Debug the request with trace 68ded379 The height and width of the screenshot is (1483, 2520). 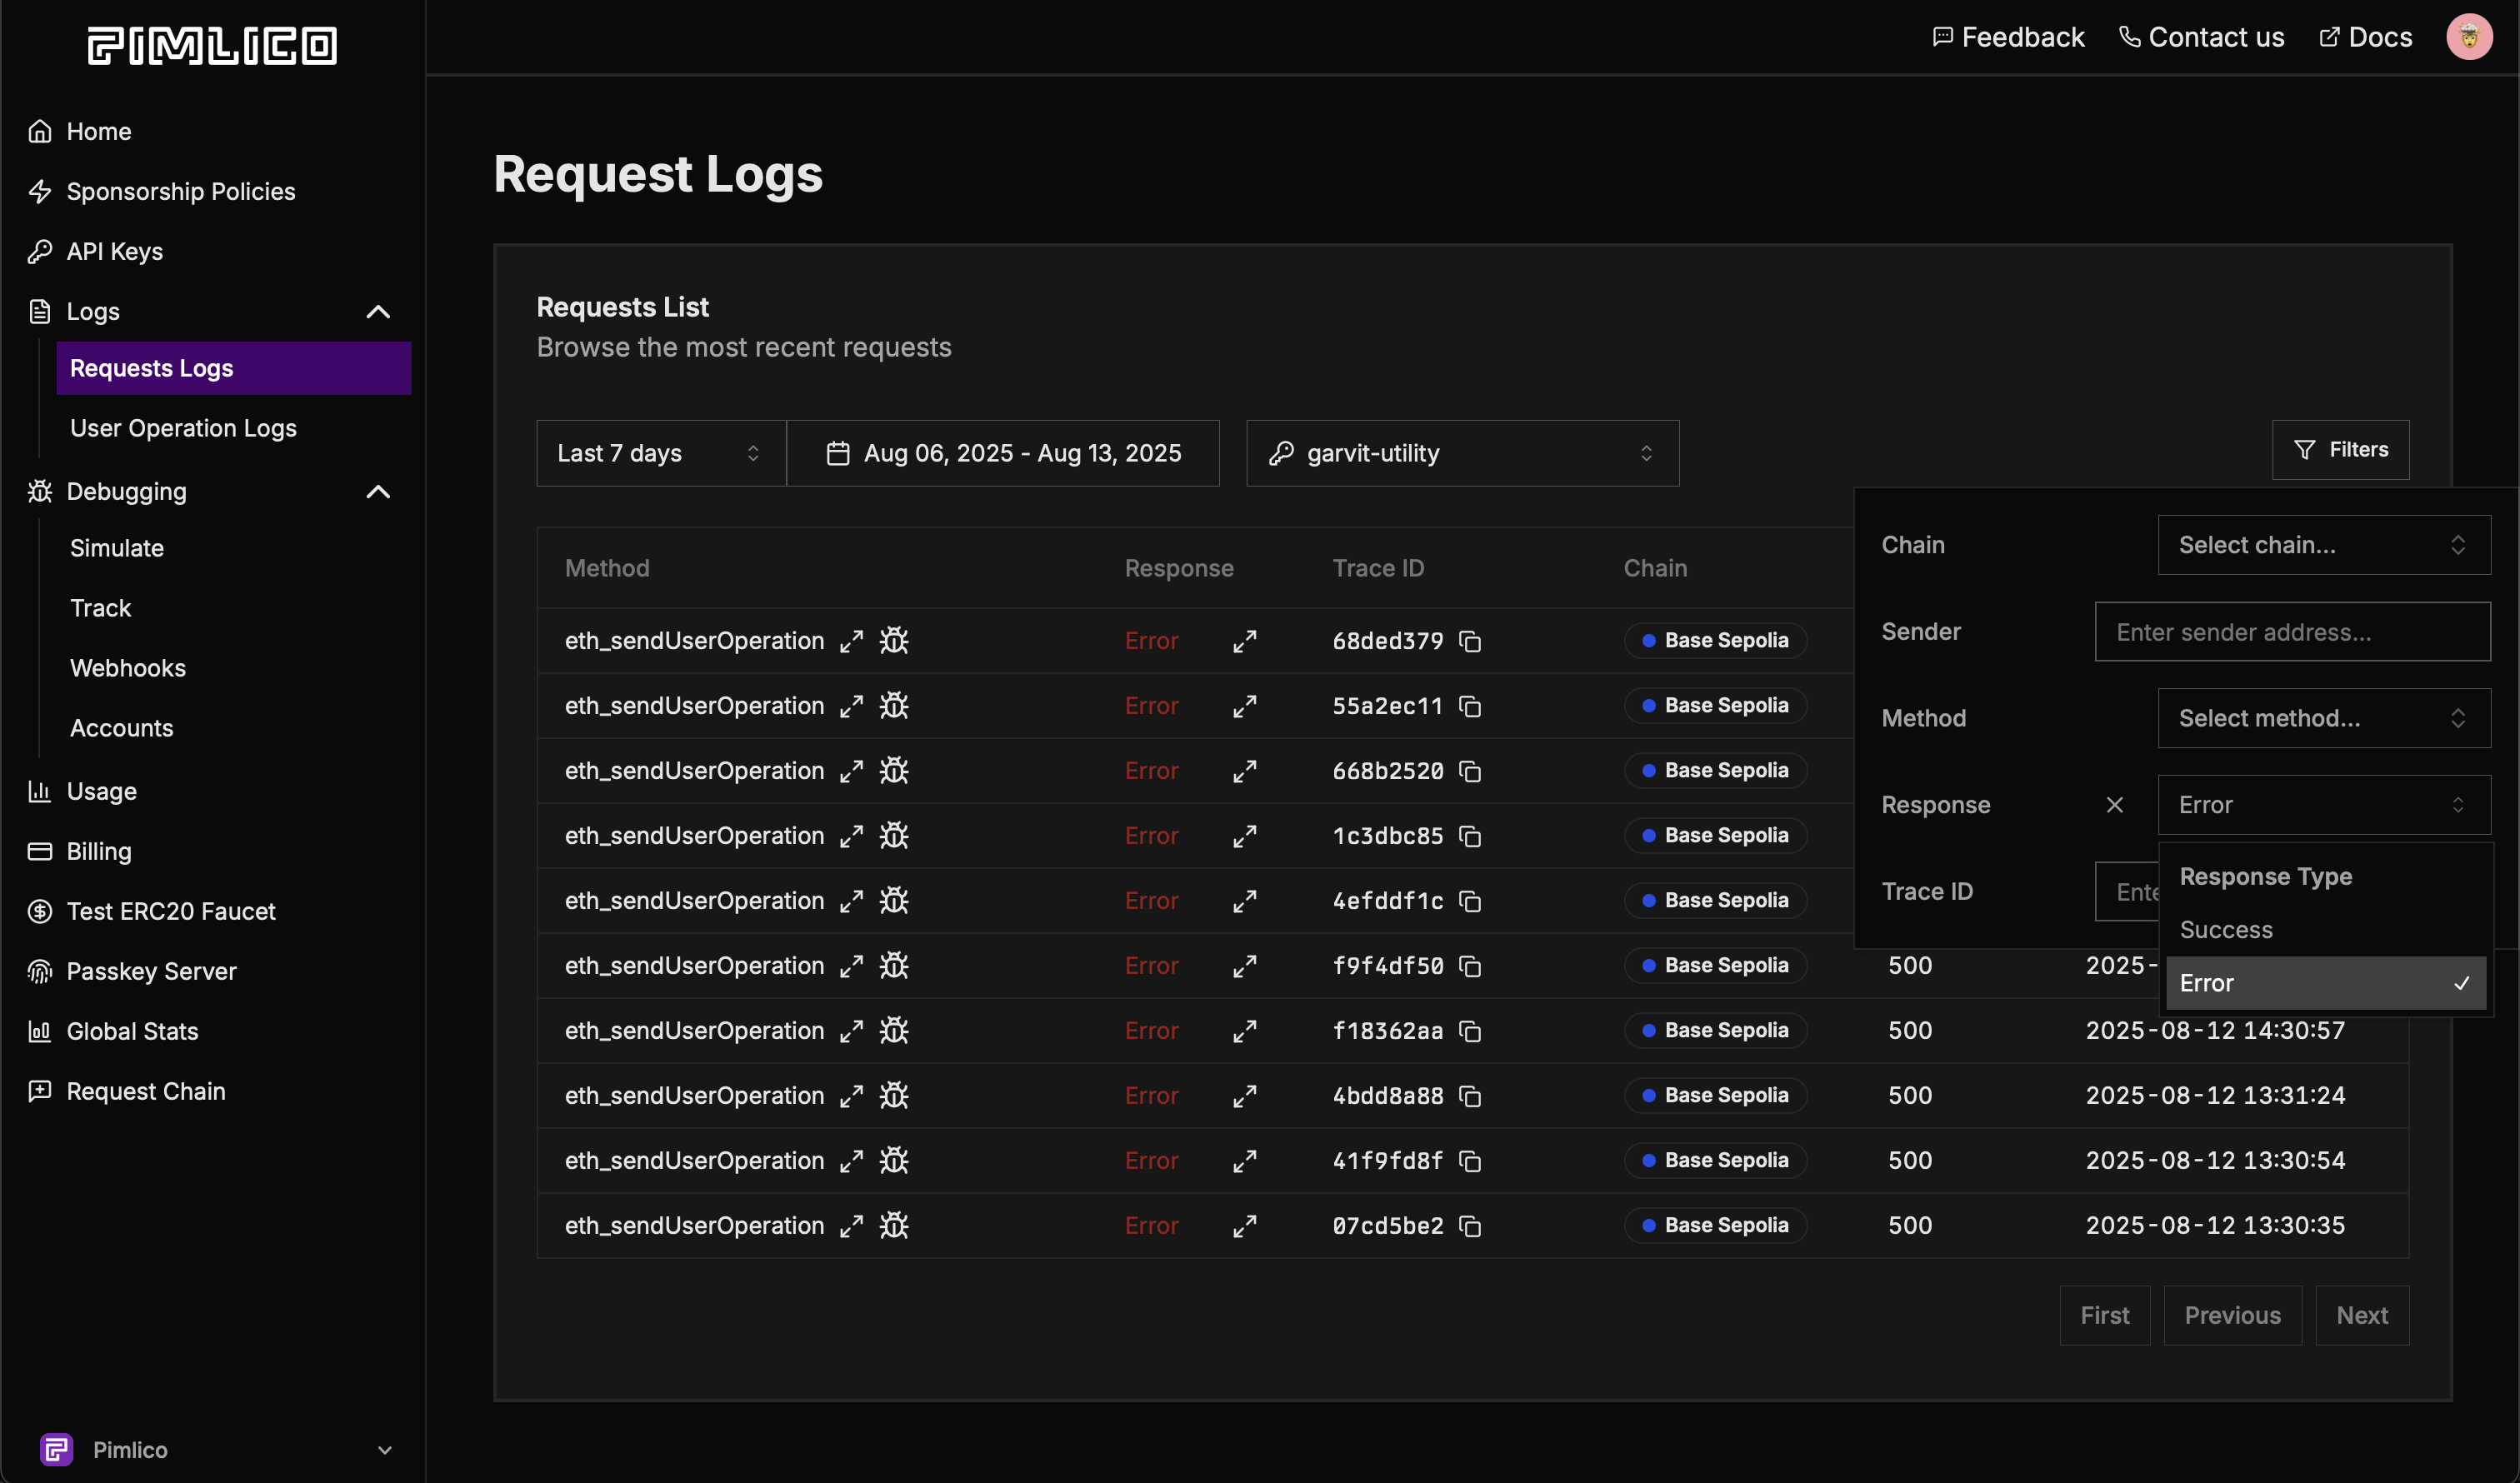pyautogui.click(x=894, y=641)
